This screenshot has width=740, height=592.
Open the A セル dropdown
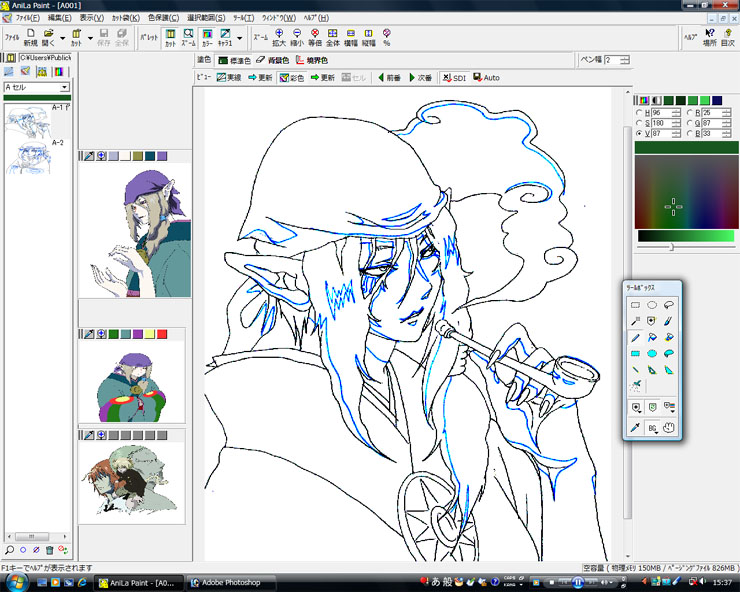pyautogui.click(x=64, y=87)
